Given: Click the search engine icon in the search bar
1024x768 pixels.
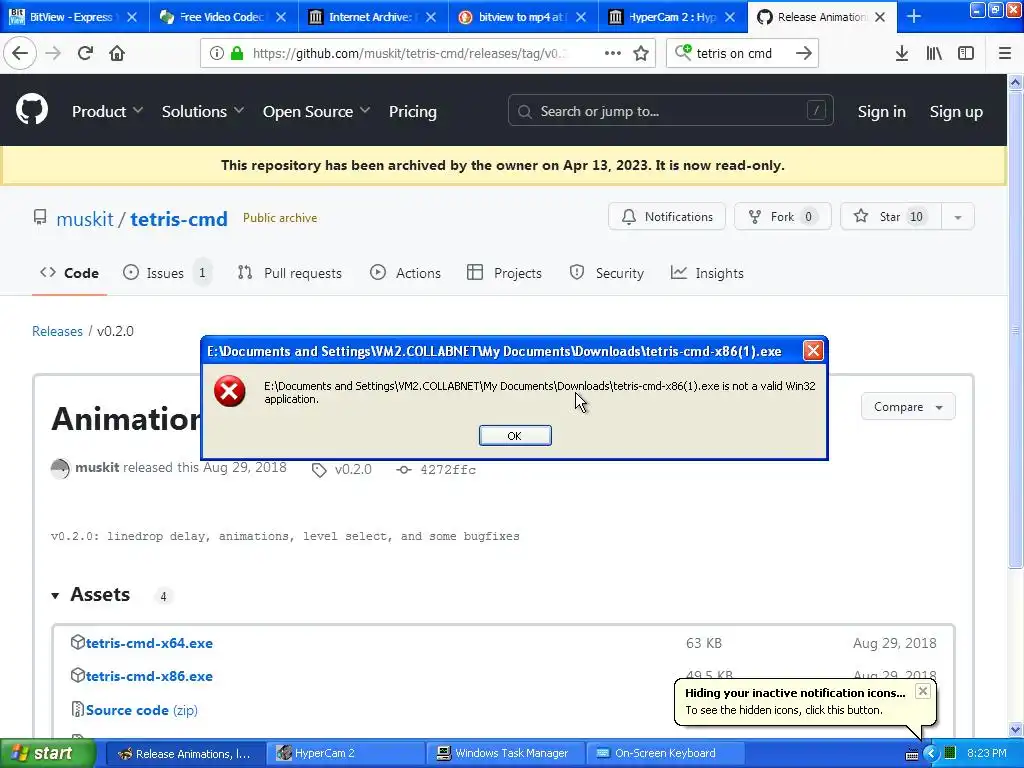Looking at the screenshot, I should pos(683,52).
